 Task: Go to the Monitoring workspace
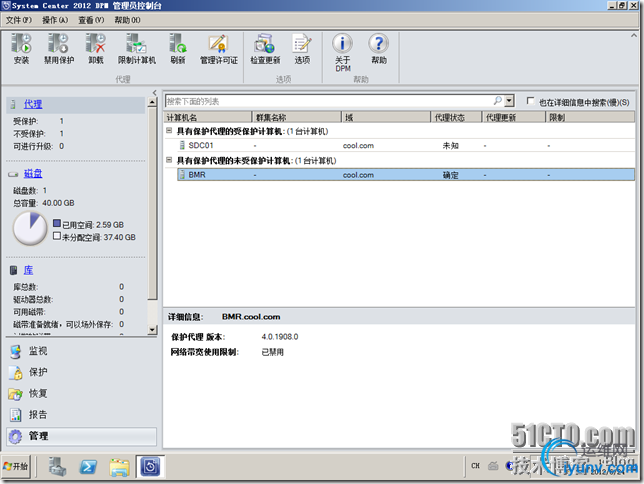(38, 351)
